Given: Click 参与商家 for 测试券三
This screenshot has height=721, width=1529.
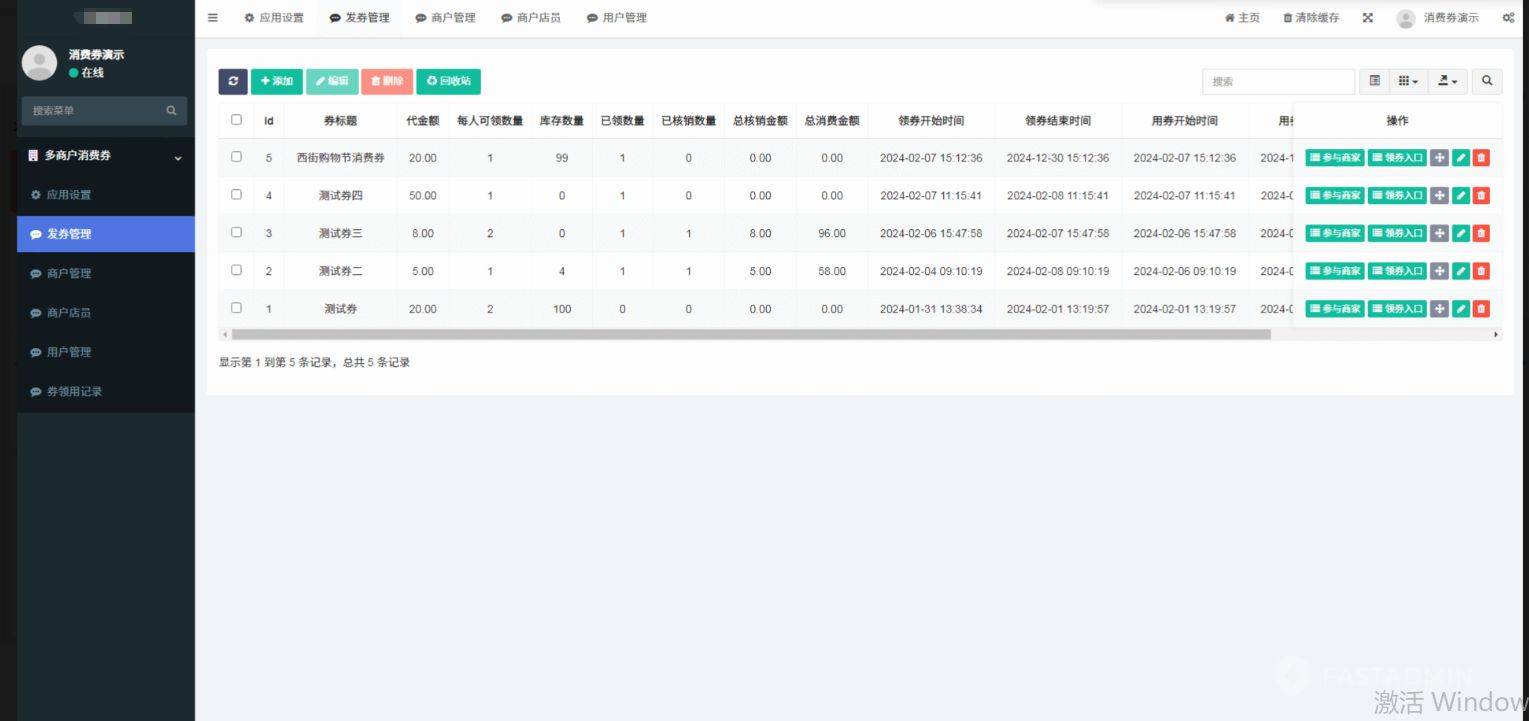Looking at the screenshot, I should click(x=1335, y=233).
